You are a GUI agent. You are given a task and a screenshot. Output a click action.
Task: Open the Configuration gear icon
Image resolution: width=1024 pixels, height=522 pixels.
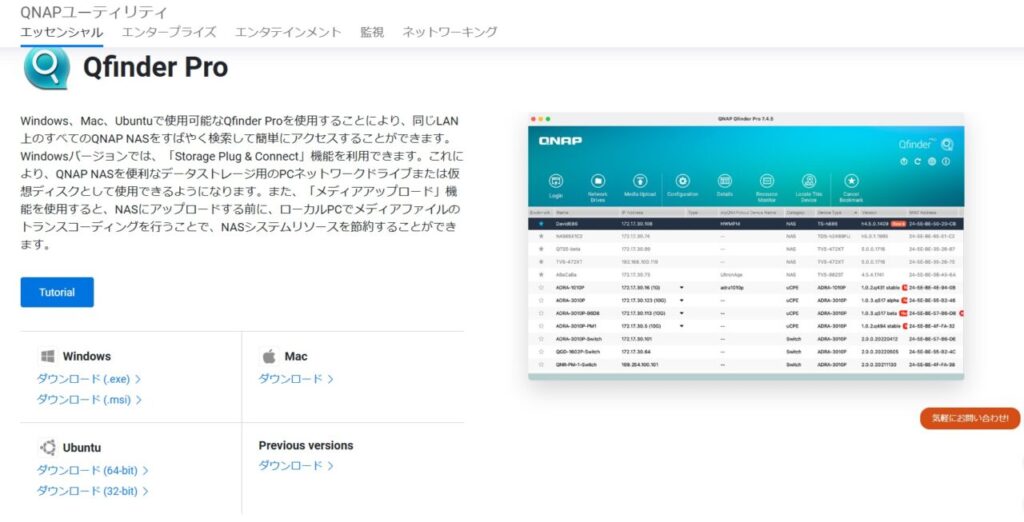(682, 181)
